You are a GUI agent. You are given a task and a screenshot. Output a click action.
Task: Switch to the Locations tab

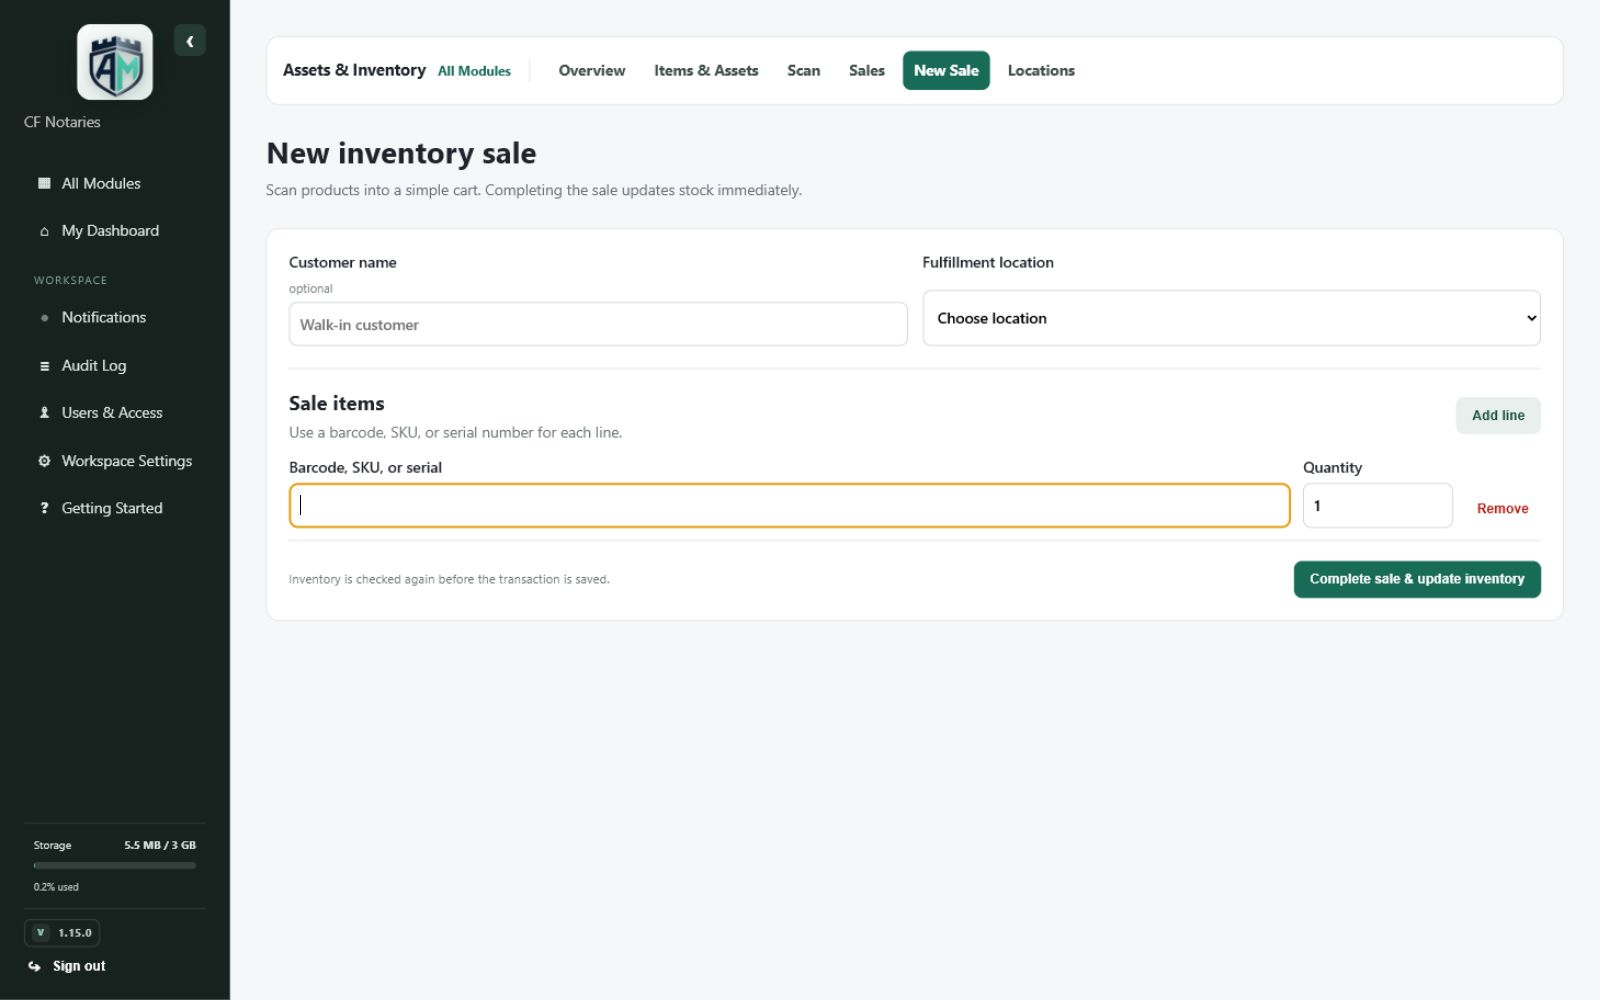[1041, 71]
